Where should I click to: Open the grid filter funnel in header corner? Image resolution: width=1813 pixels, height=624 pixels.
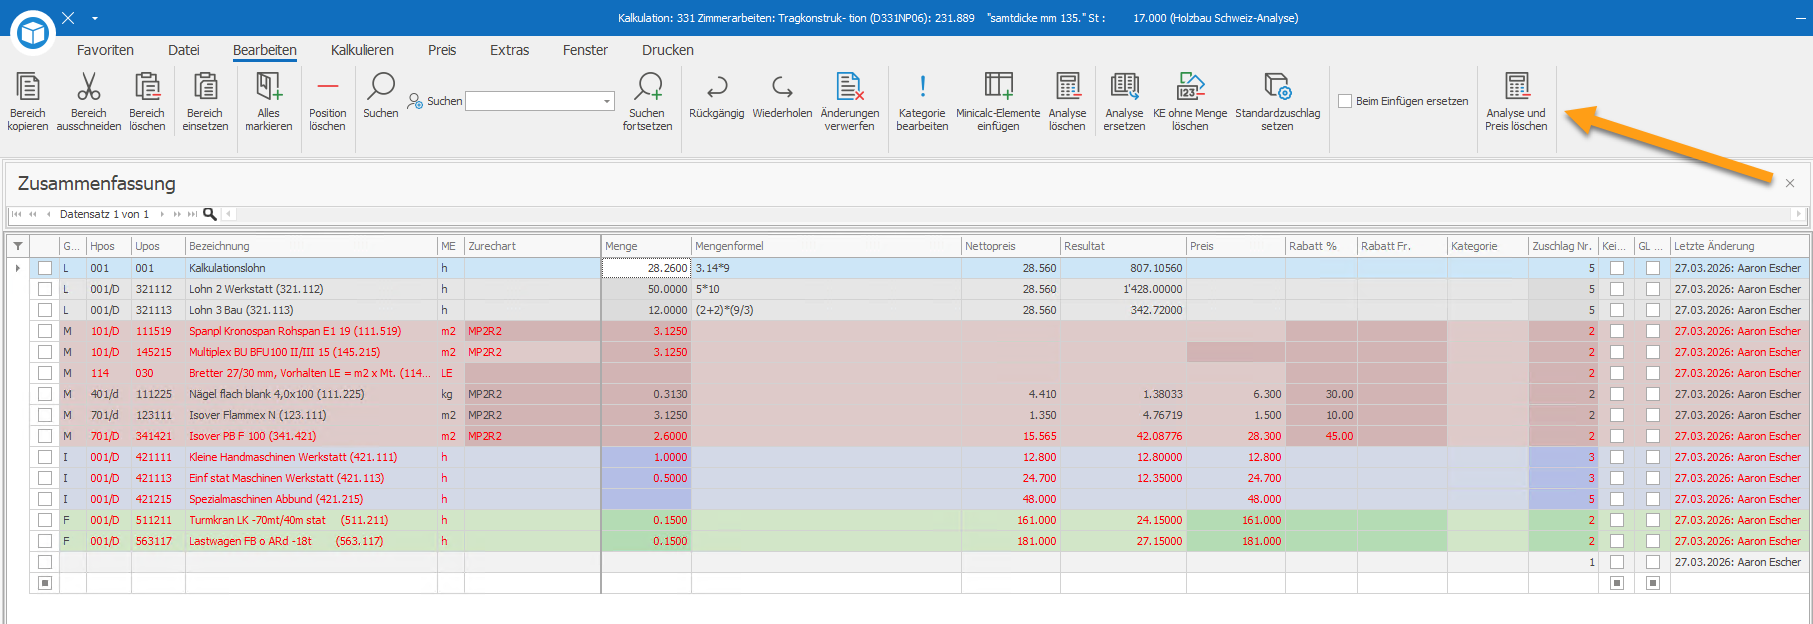18,246
